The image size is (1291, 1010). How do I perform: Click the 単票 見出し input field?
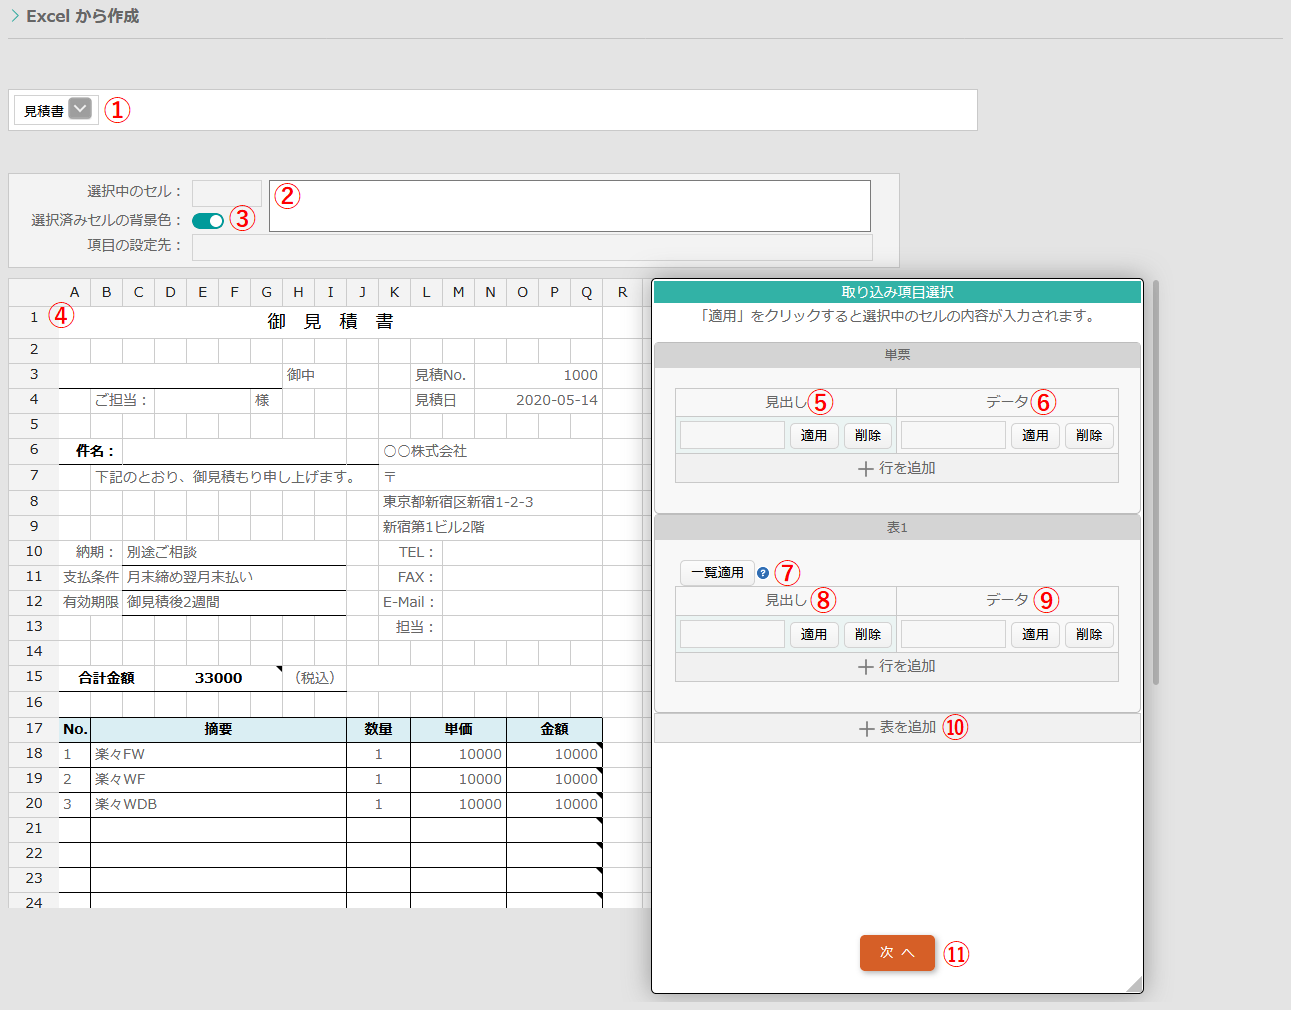click(x=732, y=435)
